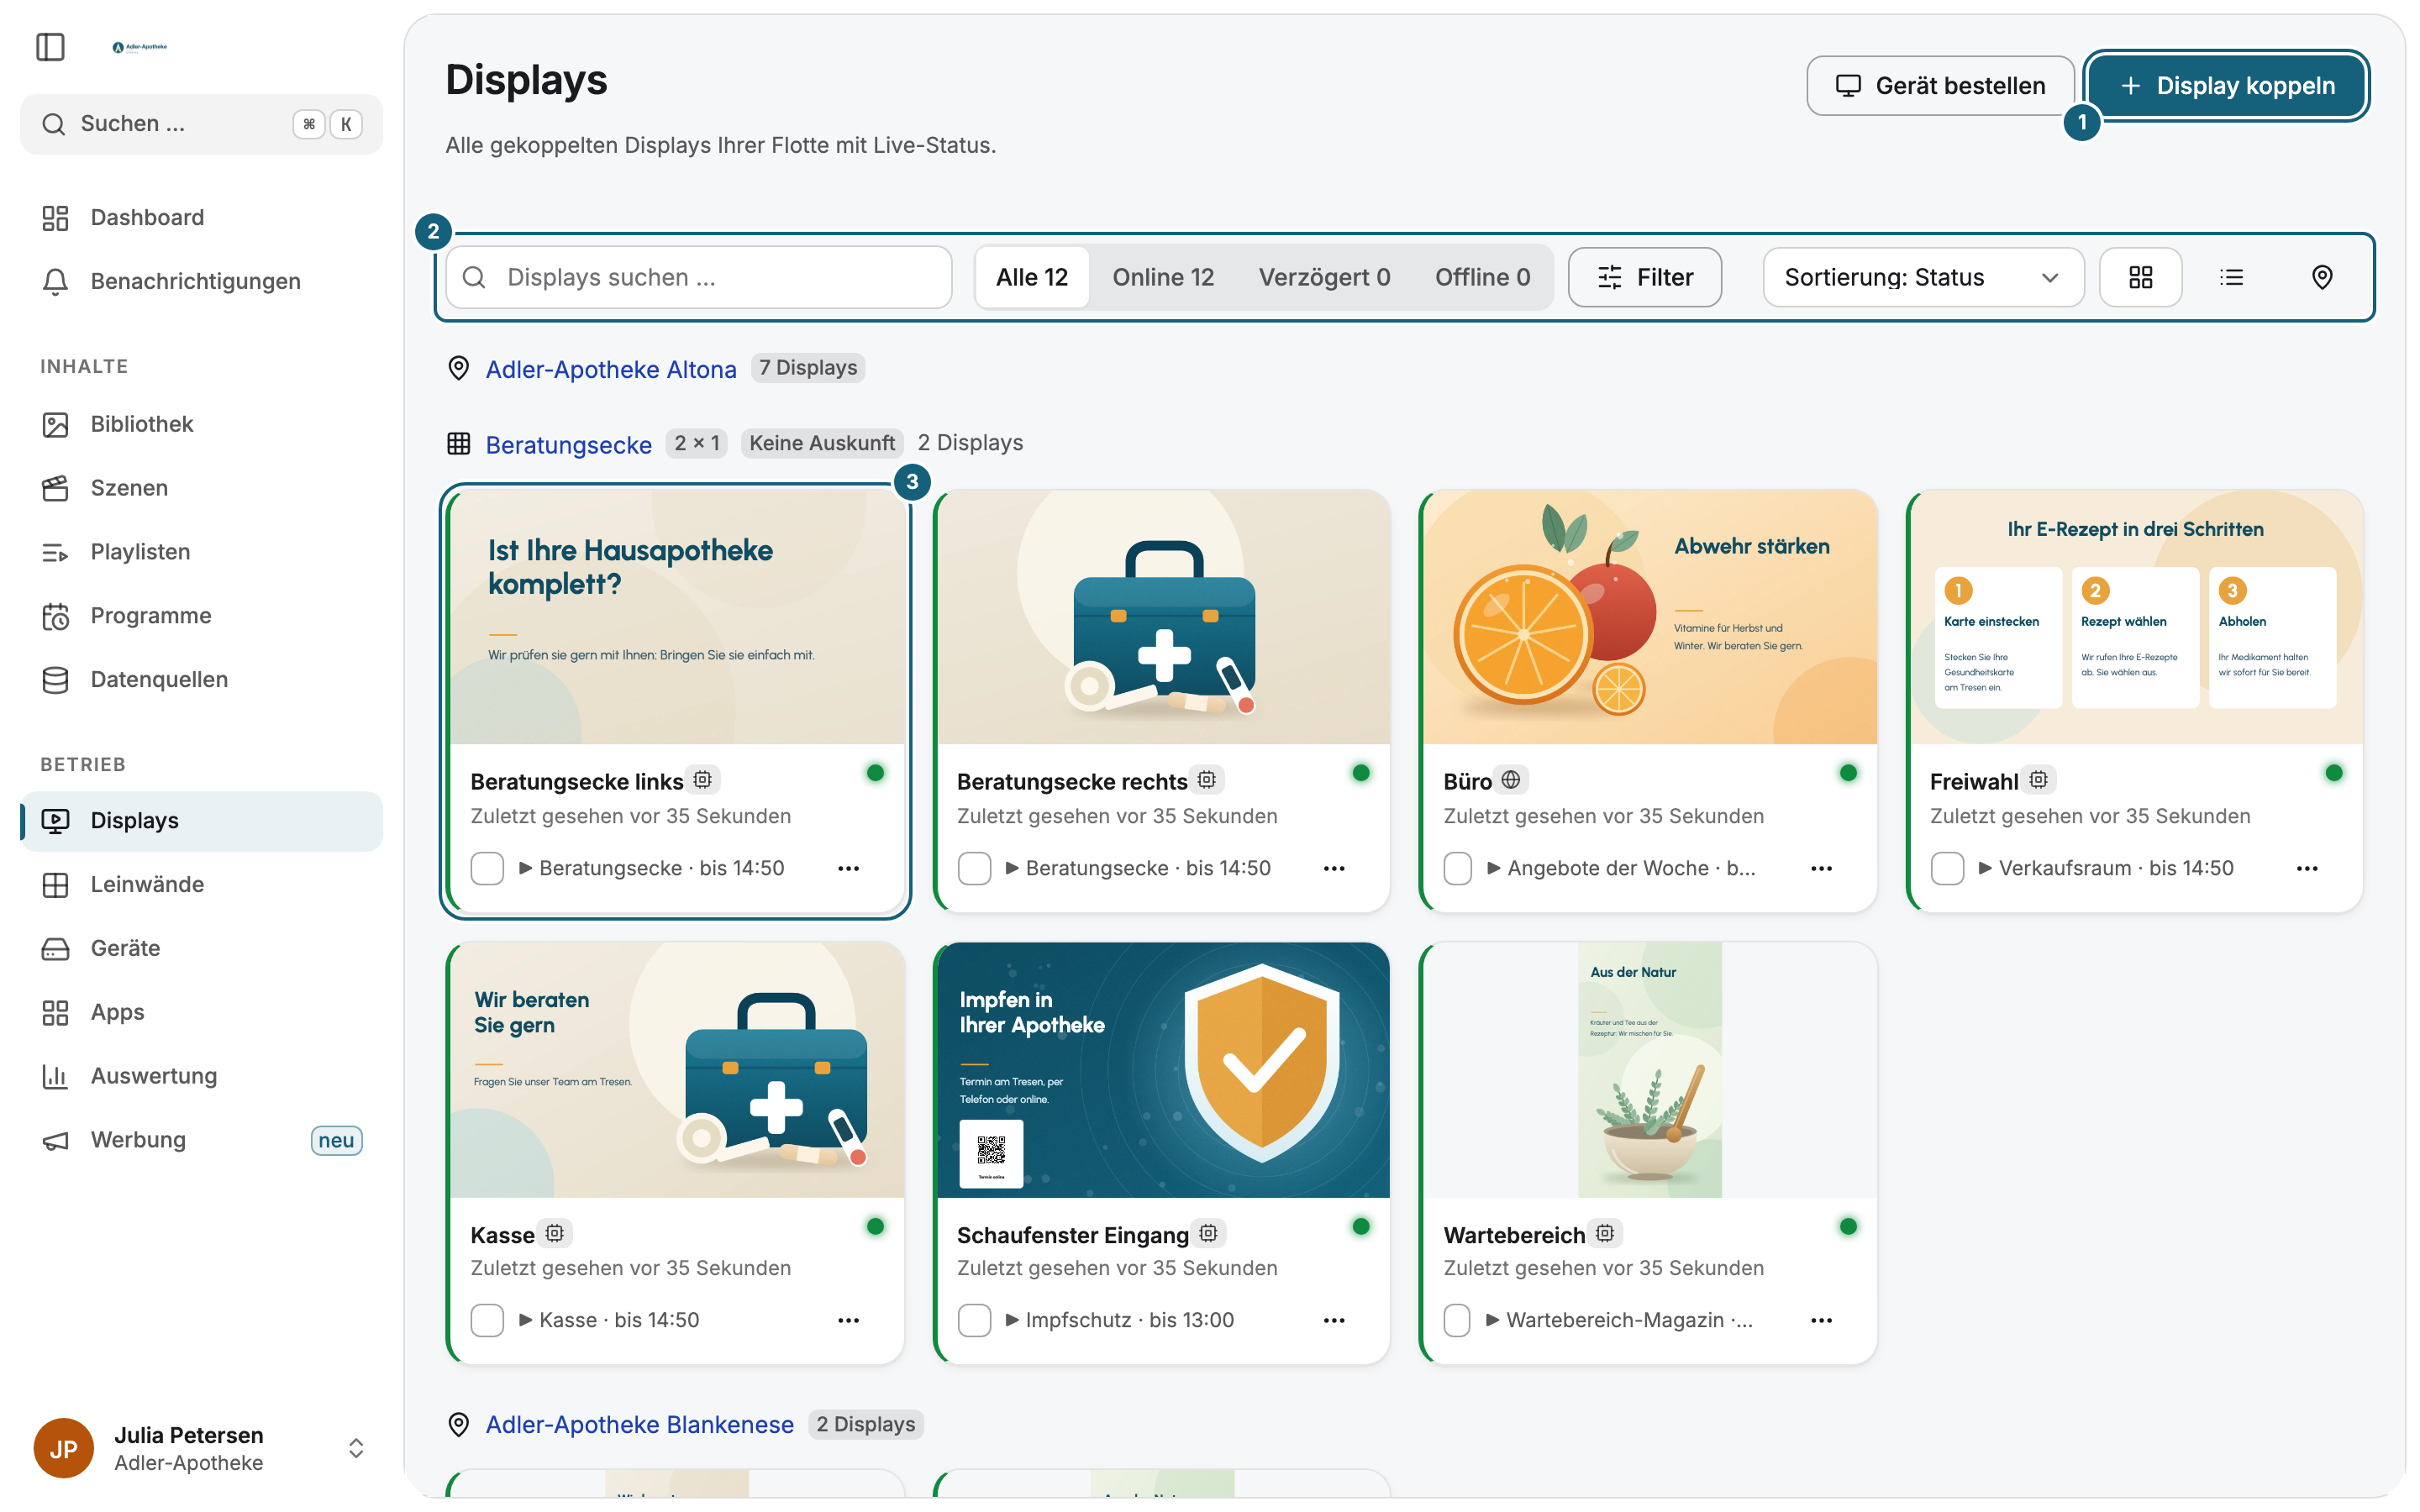Open the Adler-Apotheke Blankenese location link
Screen dimensions: 2420x1512
click(640, 1424)
